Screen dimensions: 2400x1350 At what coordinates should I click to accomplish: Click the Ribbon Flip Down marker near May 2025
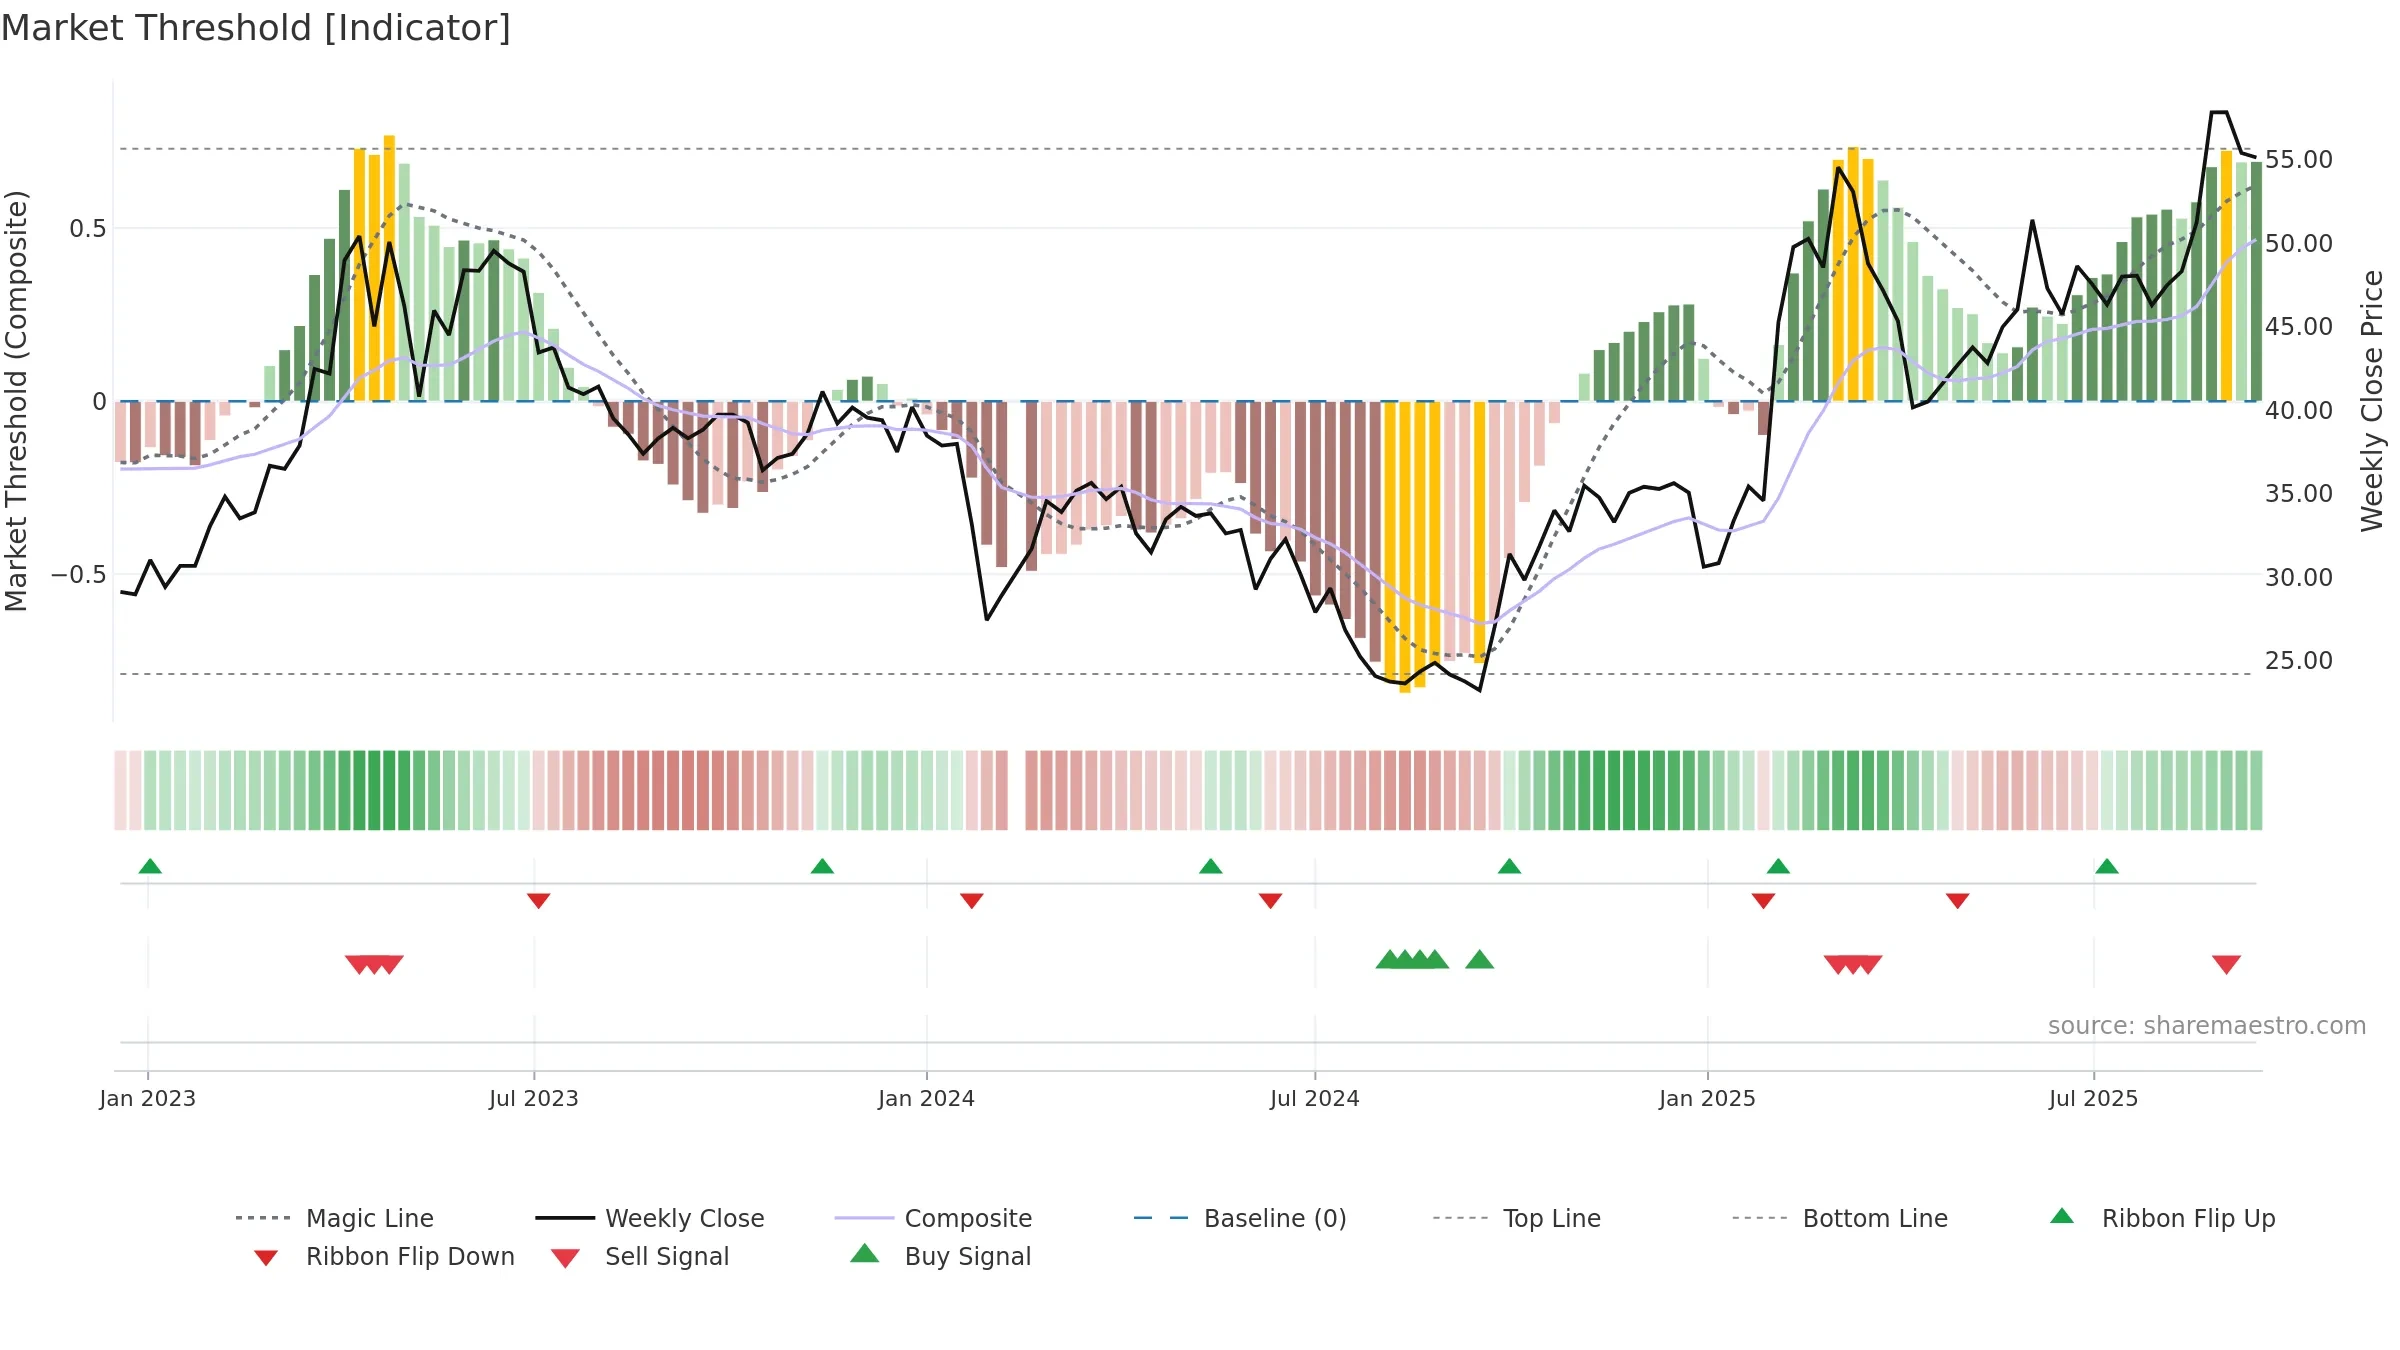click(x=1957, y=901)
